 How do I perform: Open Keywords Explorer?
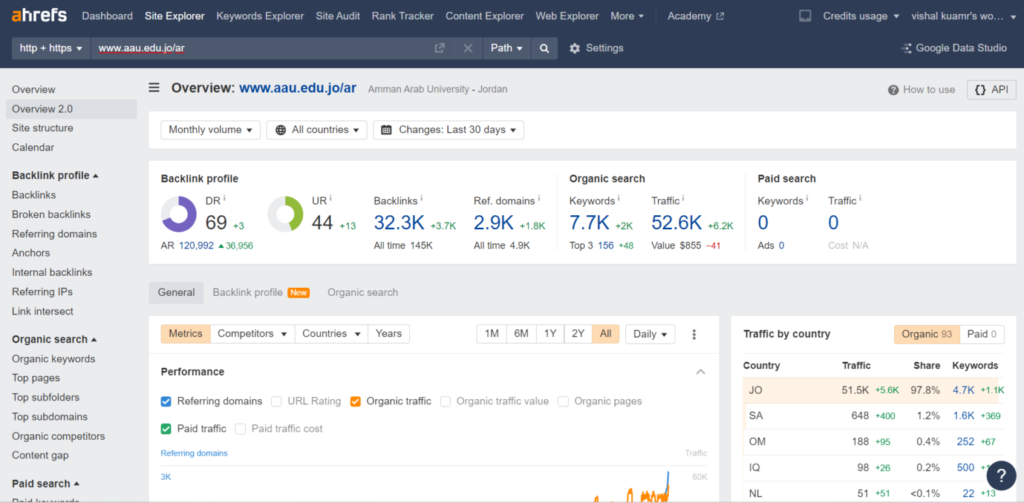tap(260, 16)
